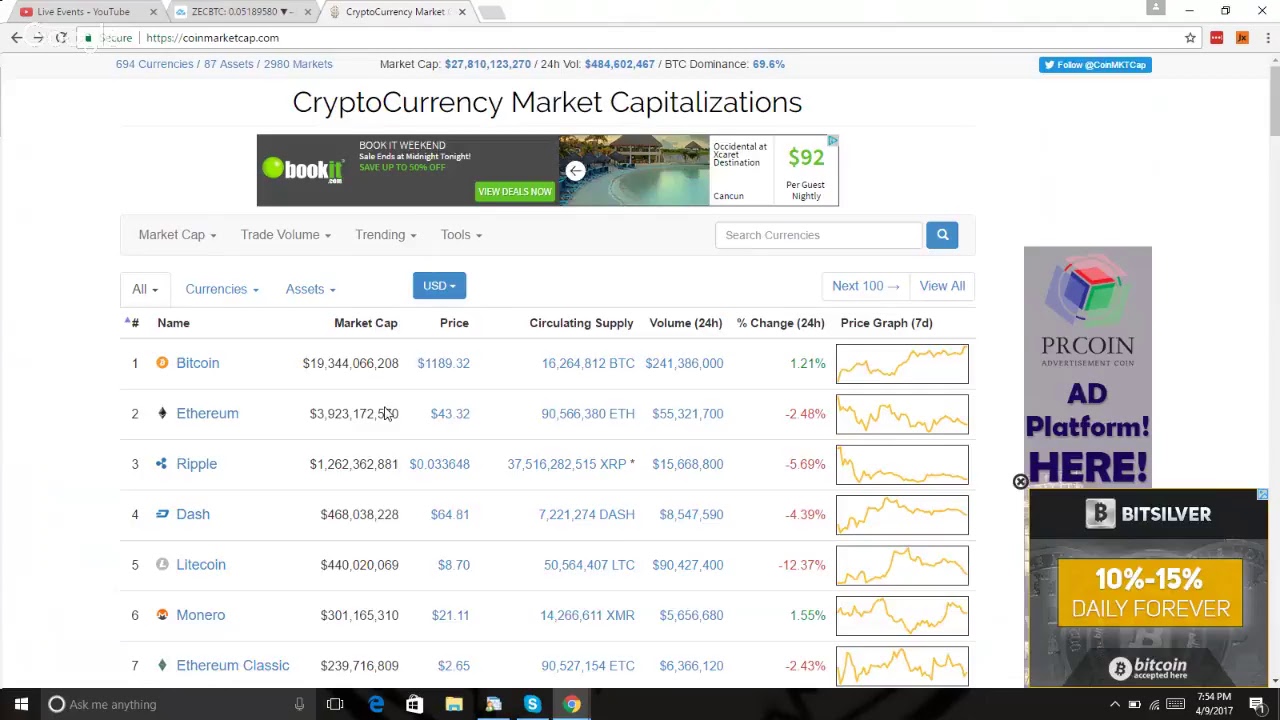Sort table by rank number column
This screenshot has height=720, width=1280.
click(131, 323)
